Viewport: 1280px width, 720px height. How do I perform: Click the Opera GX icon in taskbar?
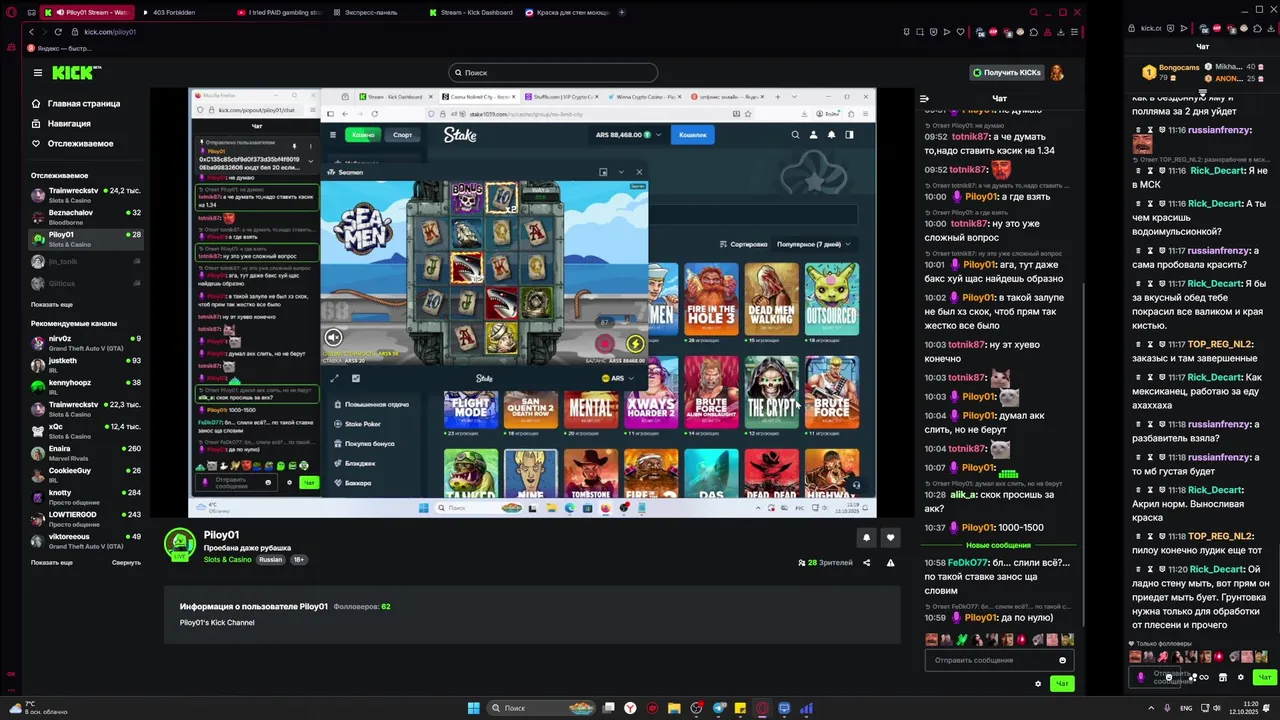pyautogui.click(x=762, y=708)
